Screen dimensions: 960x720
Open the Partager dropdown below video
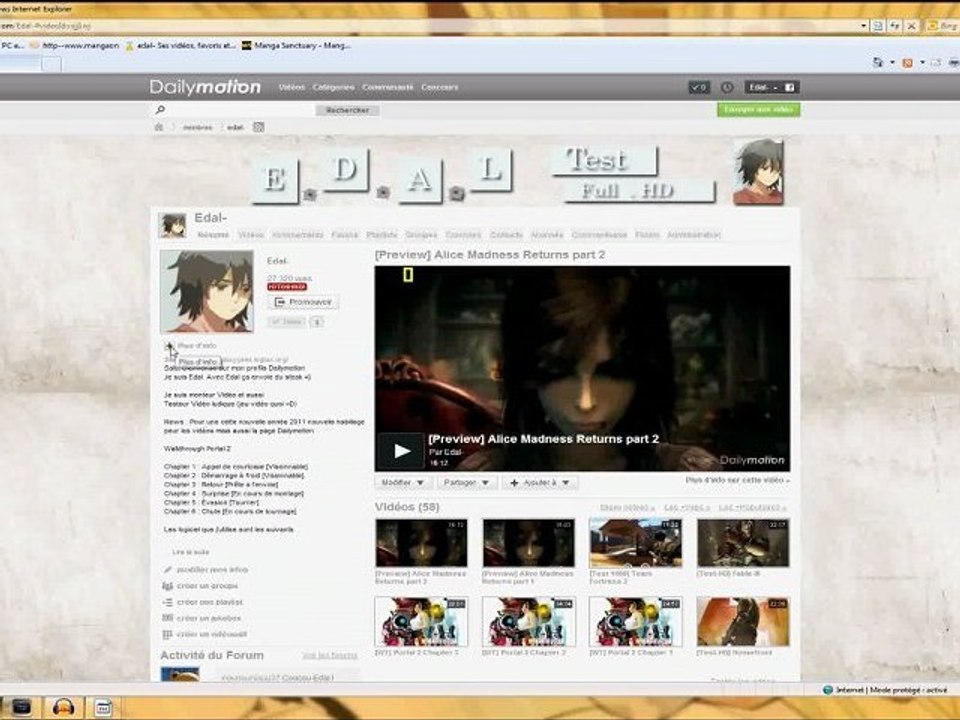point(467,483)
